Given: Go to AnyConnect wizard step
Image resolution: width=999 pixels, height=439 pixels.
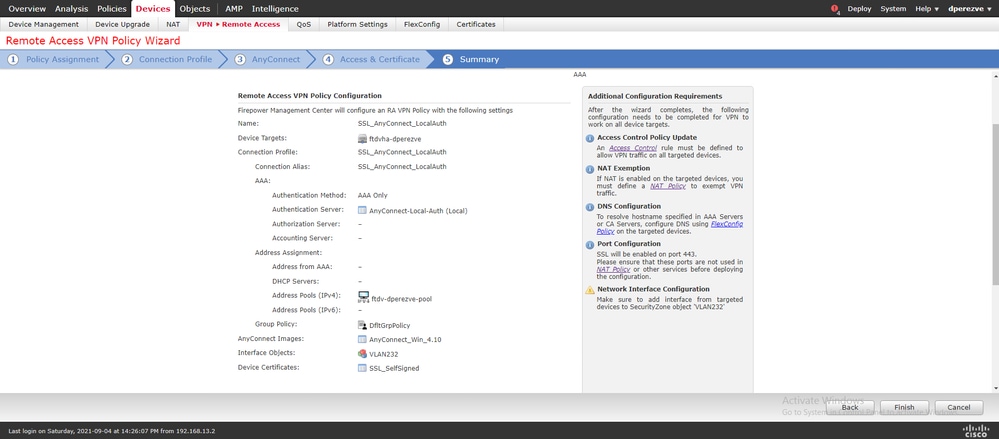Looking at the screenshot, I should click(276, 59).
